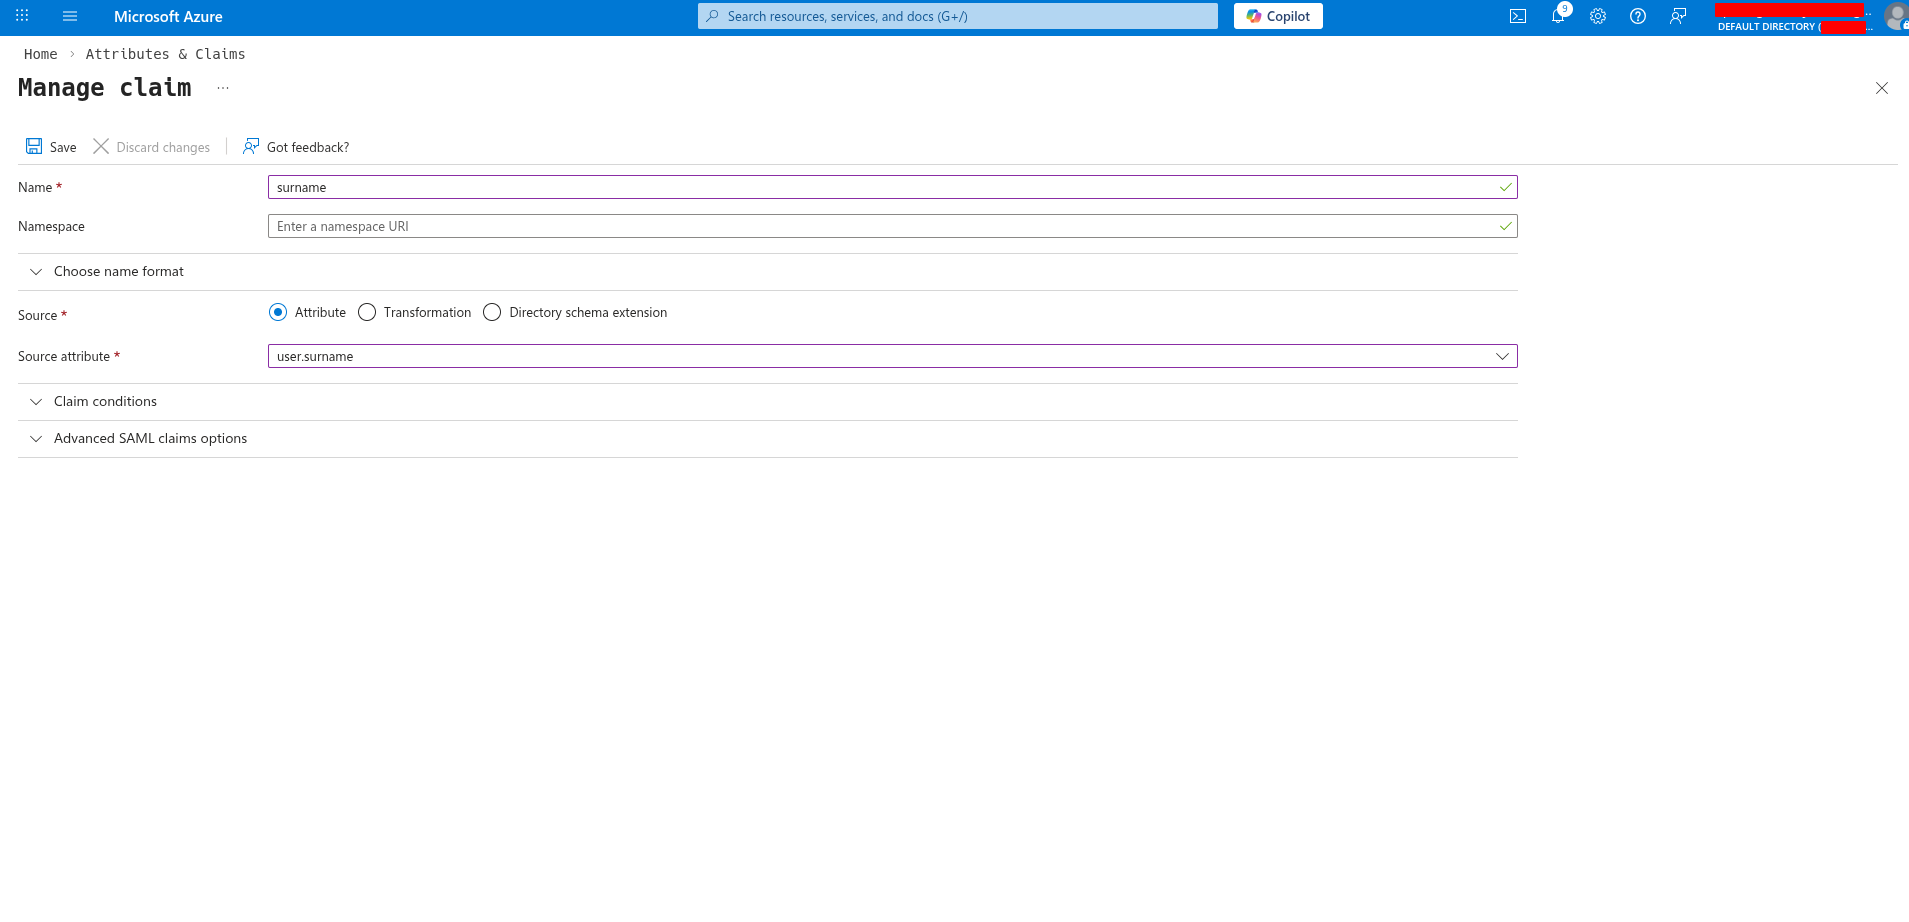Open the feedback icon in the top bar
Viewport: 1909px width, 922px height.
click(1678, 16)
